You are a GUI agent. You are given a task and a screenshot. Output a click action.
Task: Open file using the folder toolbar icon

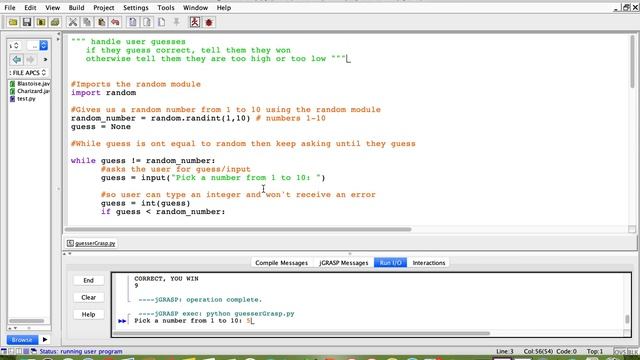coord(13,22)
